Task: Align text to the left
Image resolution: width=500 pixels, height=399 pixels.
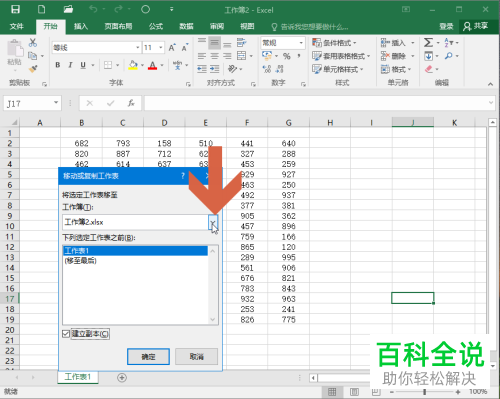Action: 202,56
